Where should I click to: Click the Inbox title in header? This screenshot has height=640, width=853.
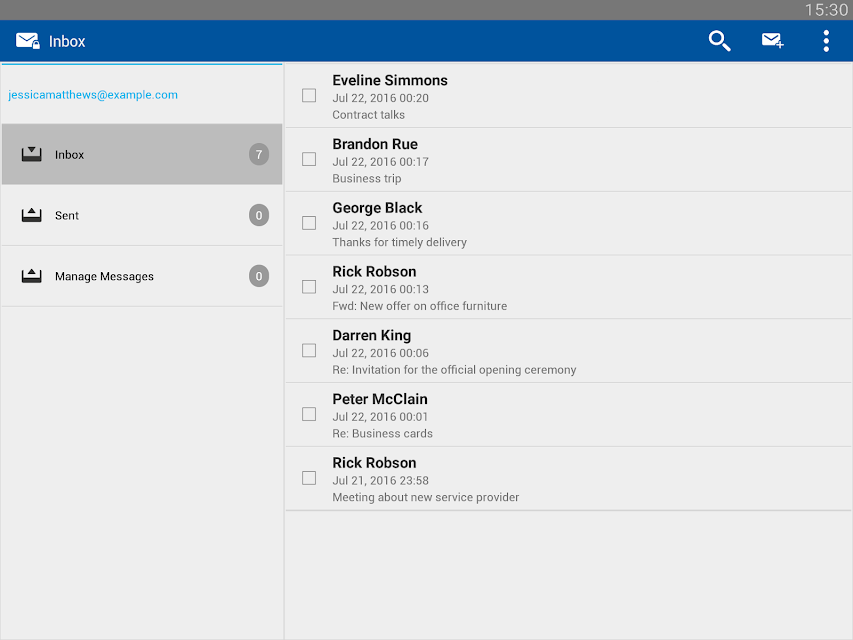[x=67, y=41]
